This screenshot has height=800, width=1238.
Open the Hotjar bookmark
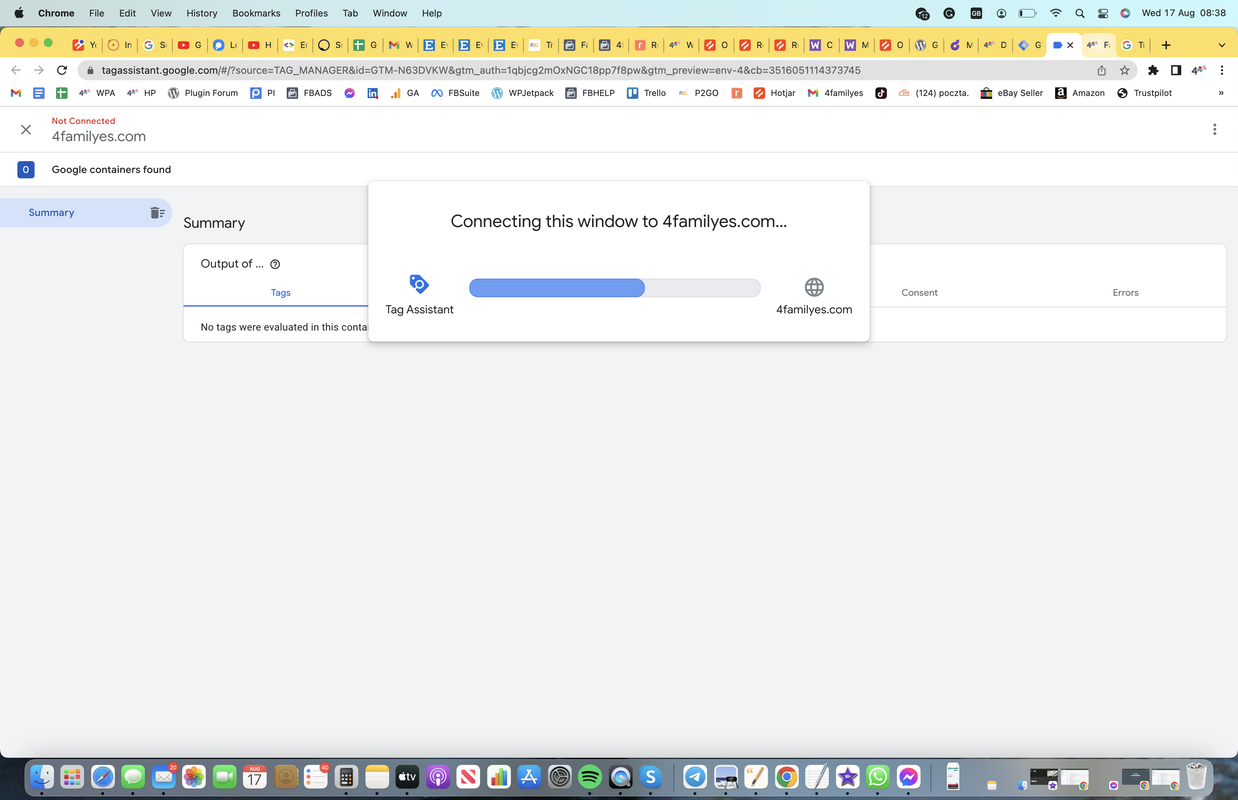point(774,93)
